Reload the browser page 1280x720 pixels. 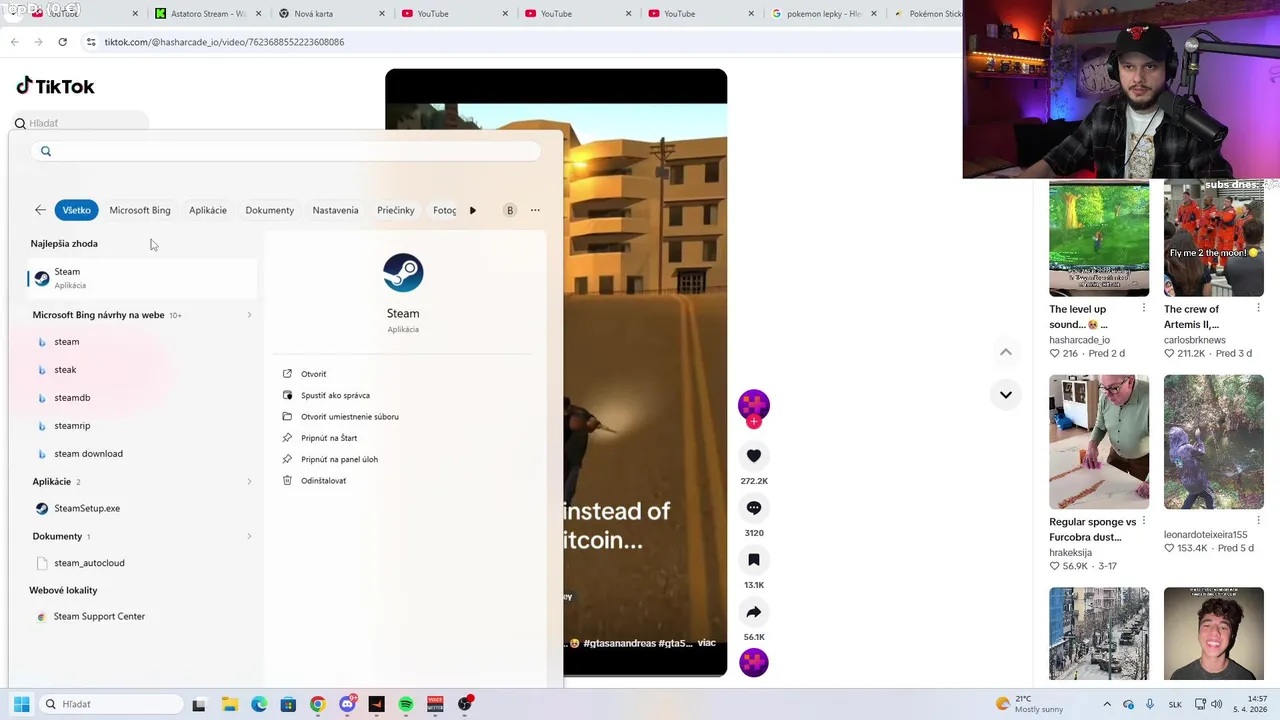click(x=62, y=42)
